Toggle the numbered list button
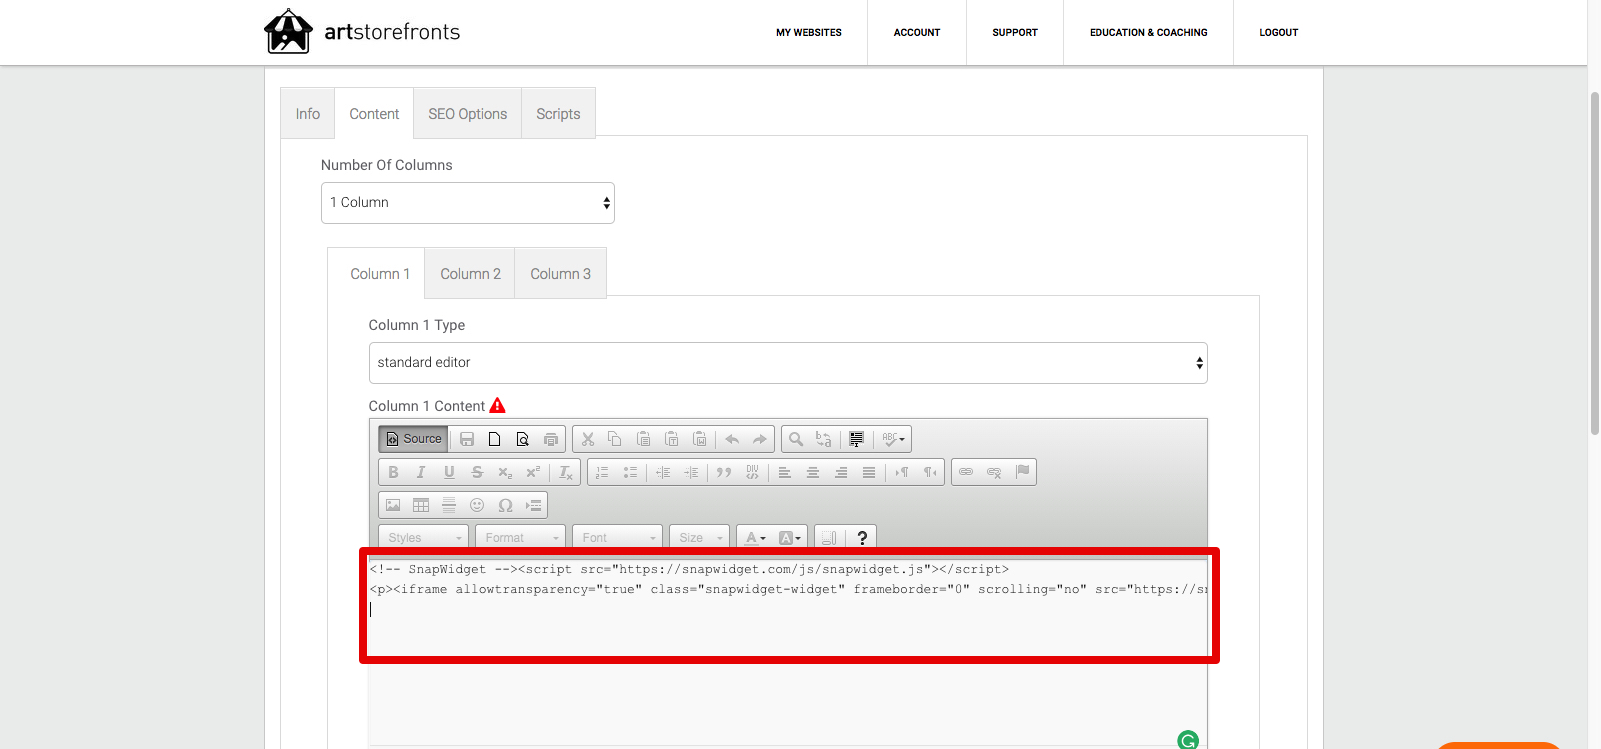The image size is (1601, 749). (602, 472)
